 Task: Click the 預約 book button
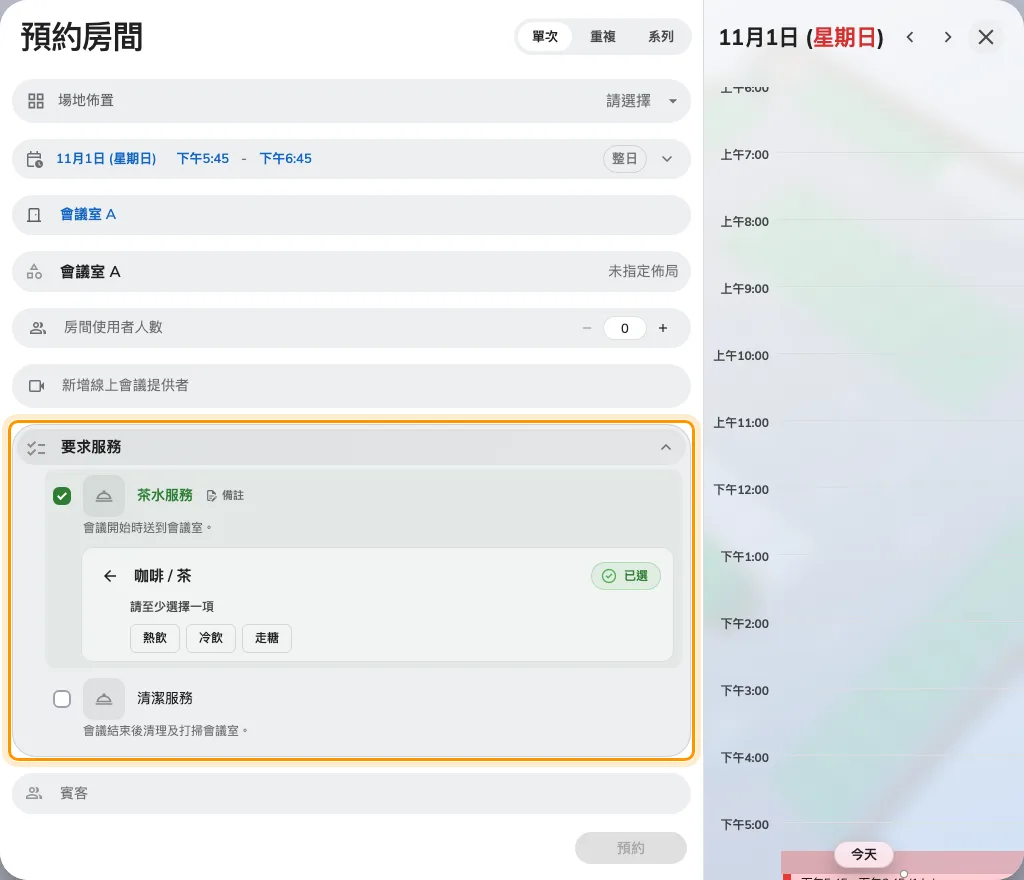click(x=631, y=848)
